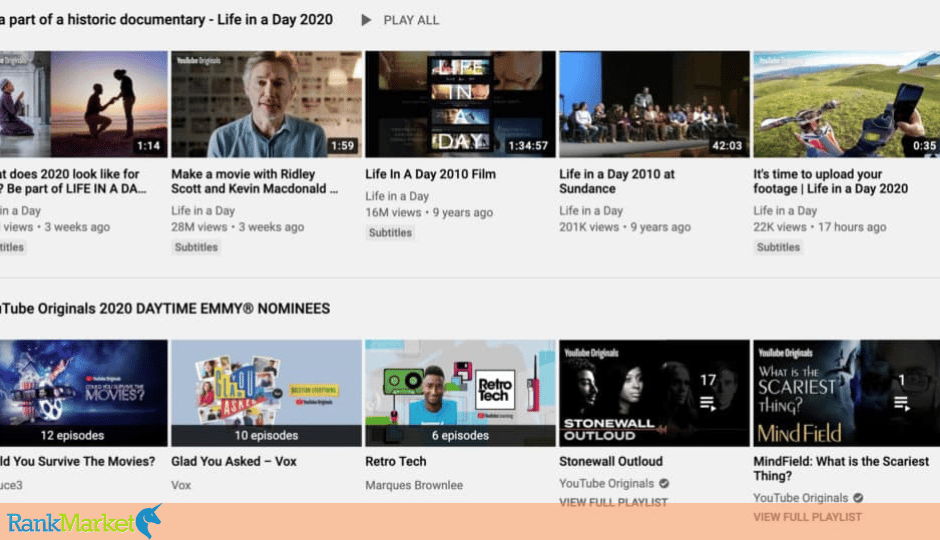The width and height of the screenshot is (940, 540).
Task: Open the Sundance panel video thumbnail
Action: coord(654,104)
